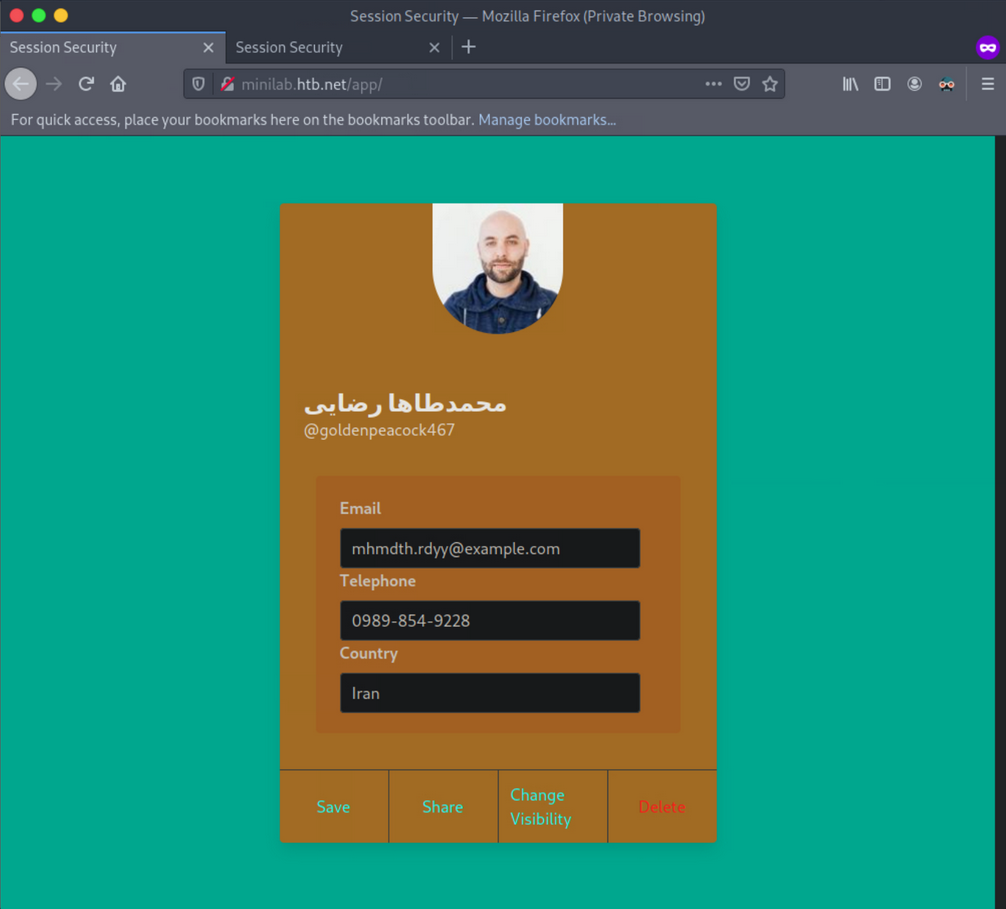Click the Manage bookmarks link

tap(546, 120)
